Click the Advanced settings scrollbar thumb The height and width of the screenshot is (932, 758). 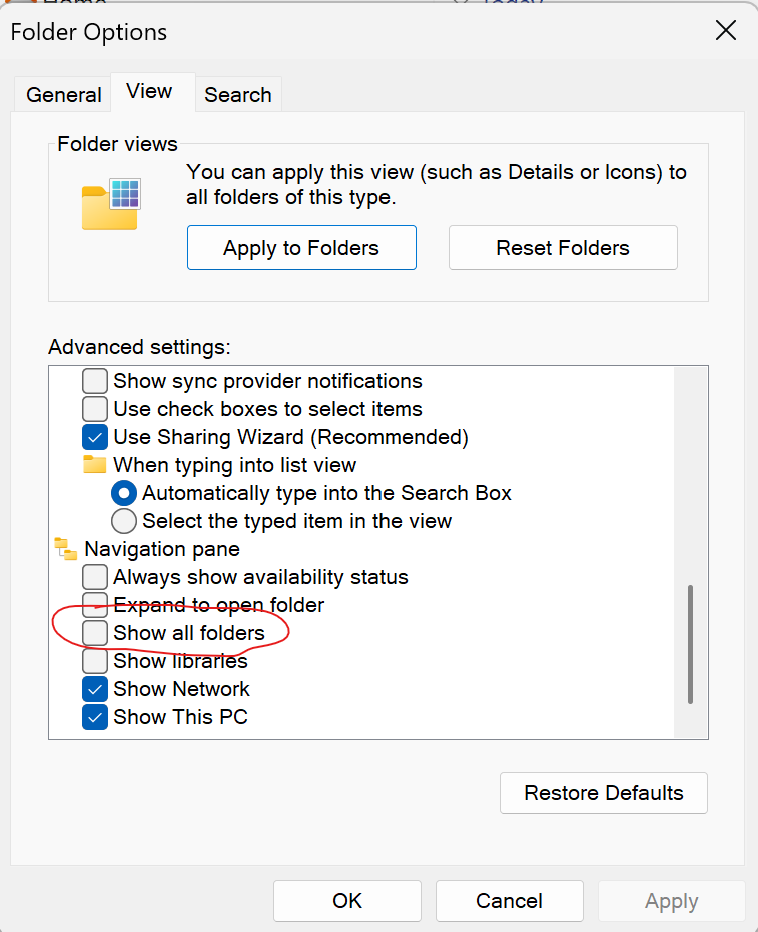coord(690,645)
